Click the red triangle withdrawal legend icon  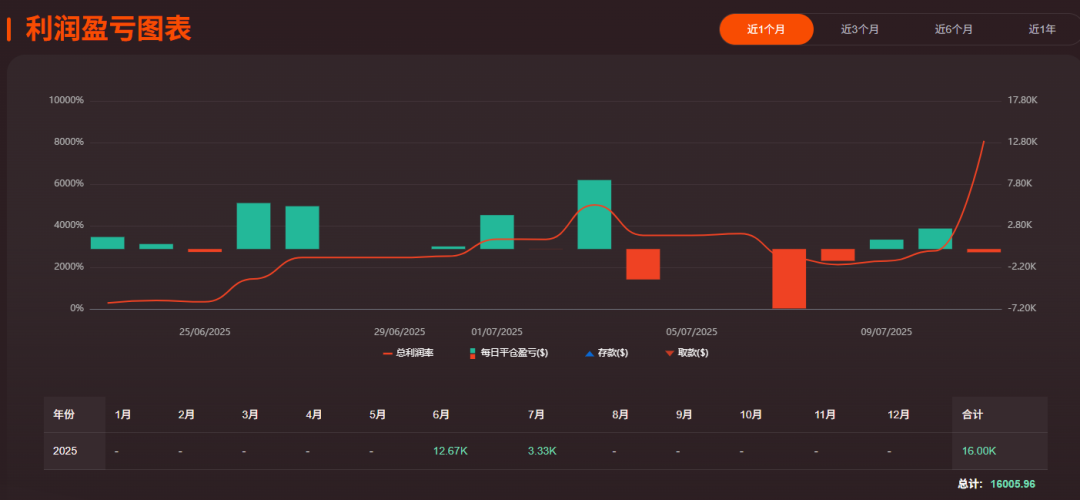669,353
